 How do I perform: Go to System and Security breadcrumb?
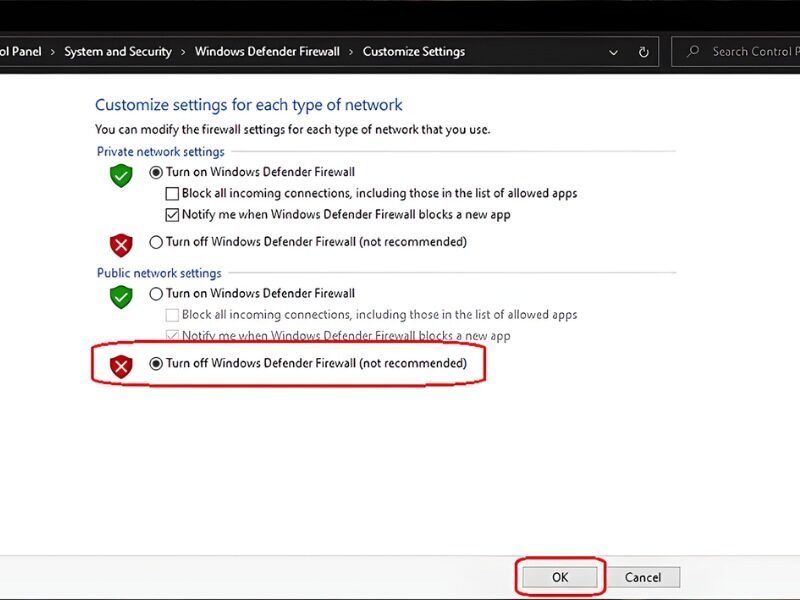pos(118,52)
